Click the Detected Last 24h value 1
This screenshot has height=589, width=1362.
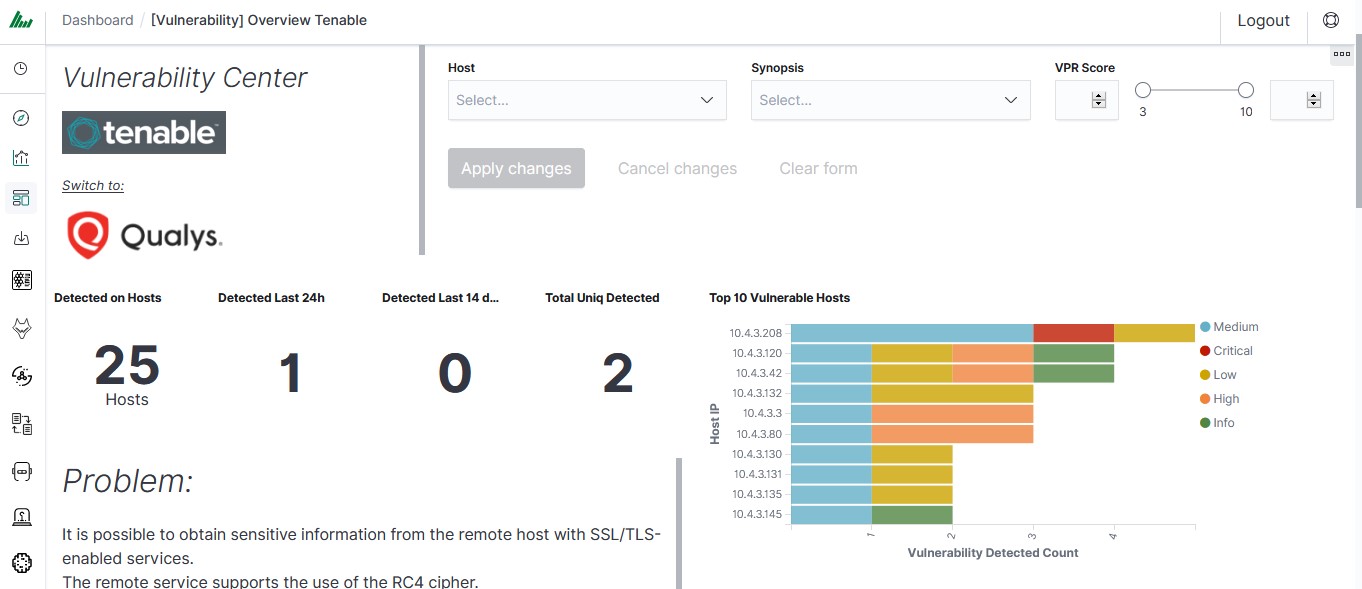click(x=290, y=373)
